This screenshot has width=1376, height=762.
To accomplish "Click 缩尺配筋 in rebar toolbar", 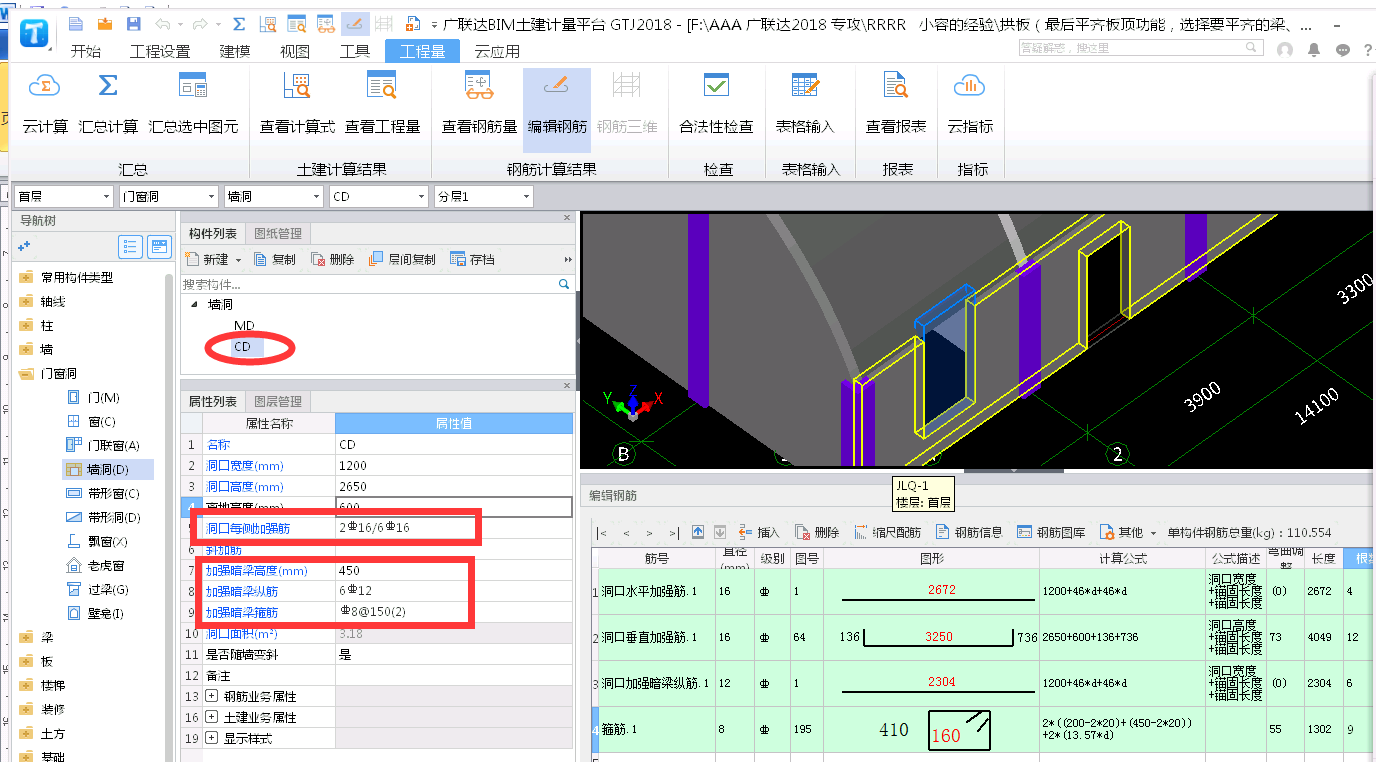I will click(x=887, y=532).
